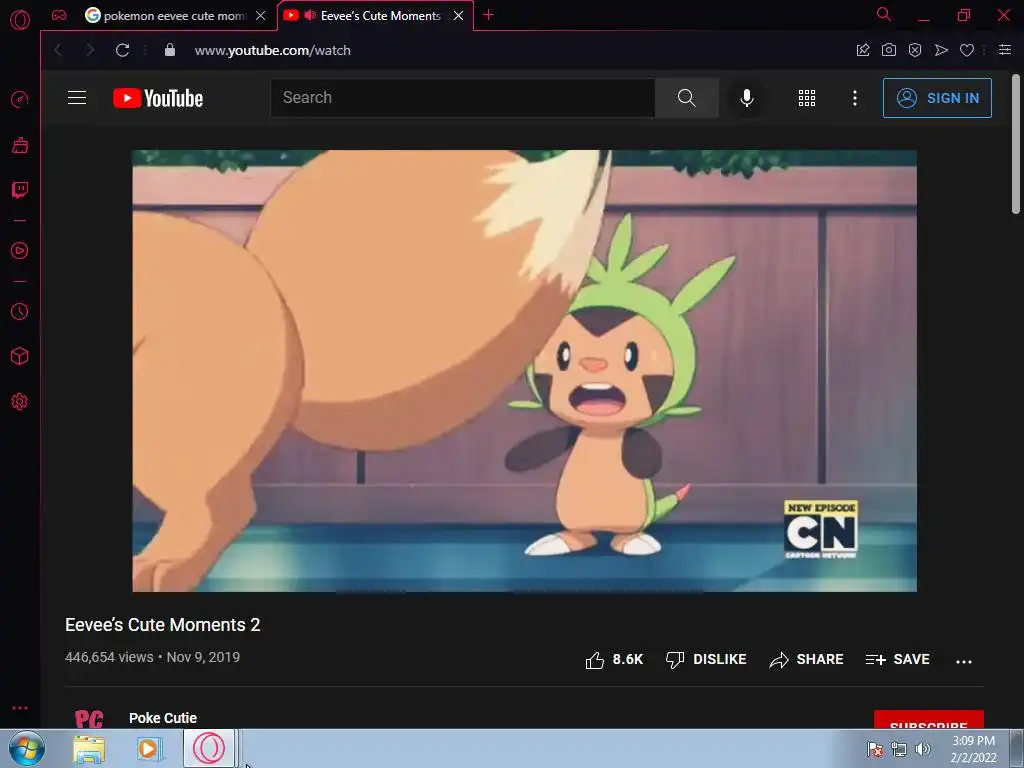Open a new tab with plus button
Viewport: 1024px width, 768px height.
click(x=488, y=15)
